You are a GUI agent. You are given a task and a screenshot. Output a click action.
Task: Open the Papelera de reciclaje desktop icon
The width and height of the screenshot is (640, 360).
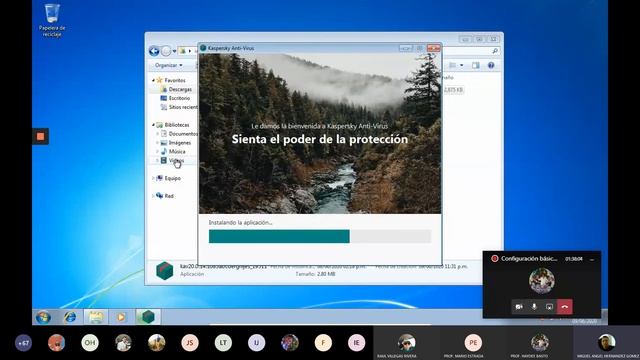(x=52, y=20)
